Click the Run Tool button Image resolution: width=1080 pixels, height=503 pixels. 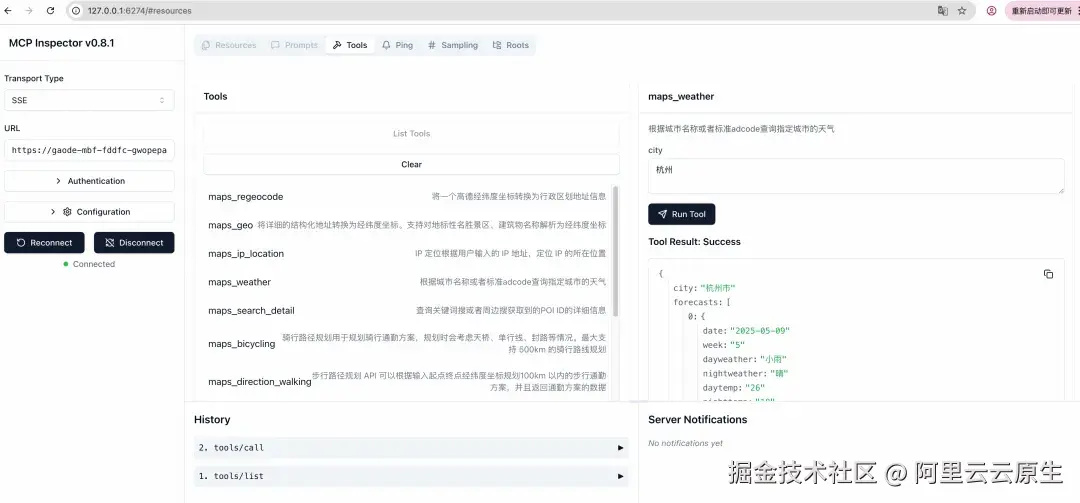coord(681,214)
